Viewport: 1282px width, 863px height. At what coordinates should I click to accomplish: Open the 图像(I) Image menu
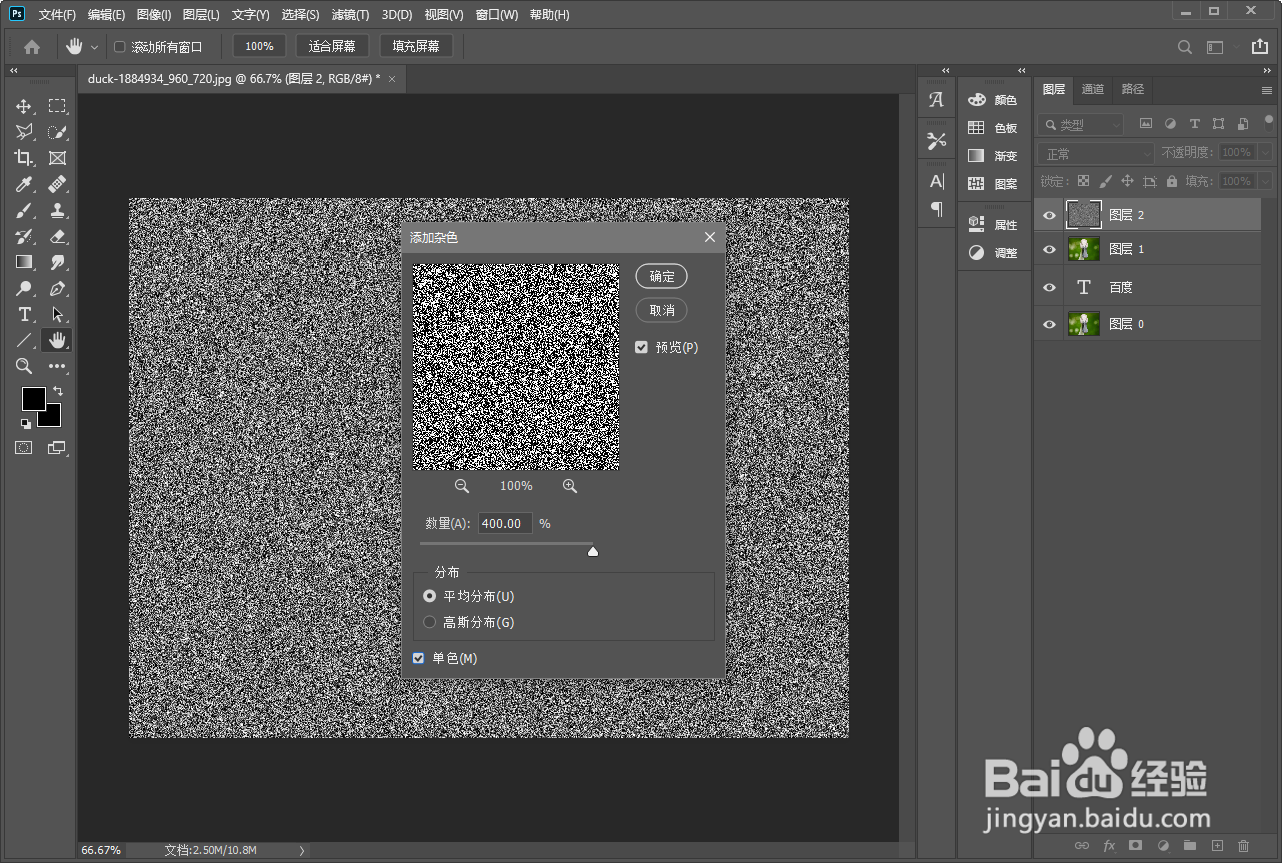coord(154,15)
